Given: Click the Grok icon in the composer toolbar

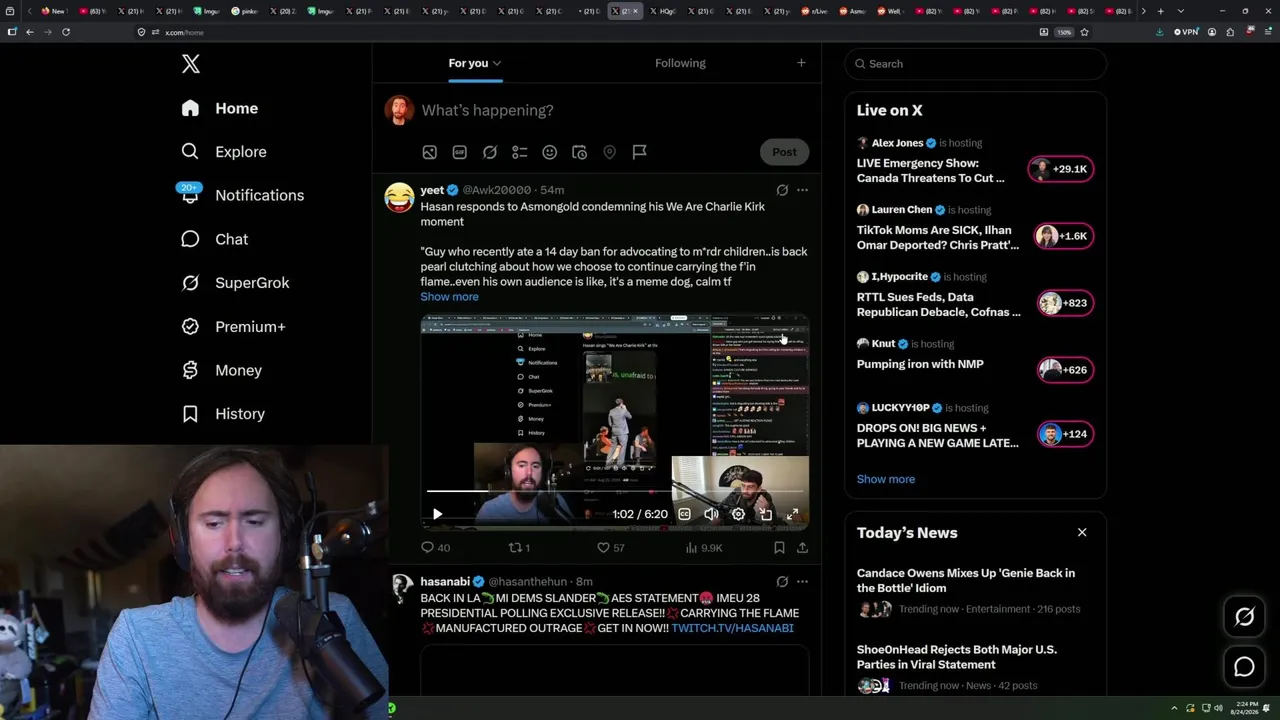Looking at the screenshot, I should (x=490, y=152).
